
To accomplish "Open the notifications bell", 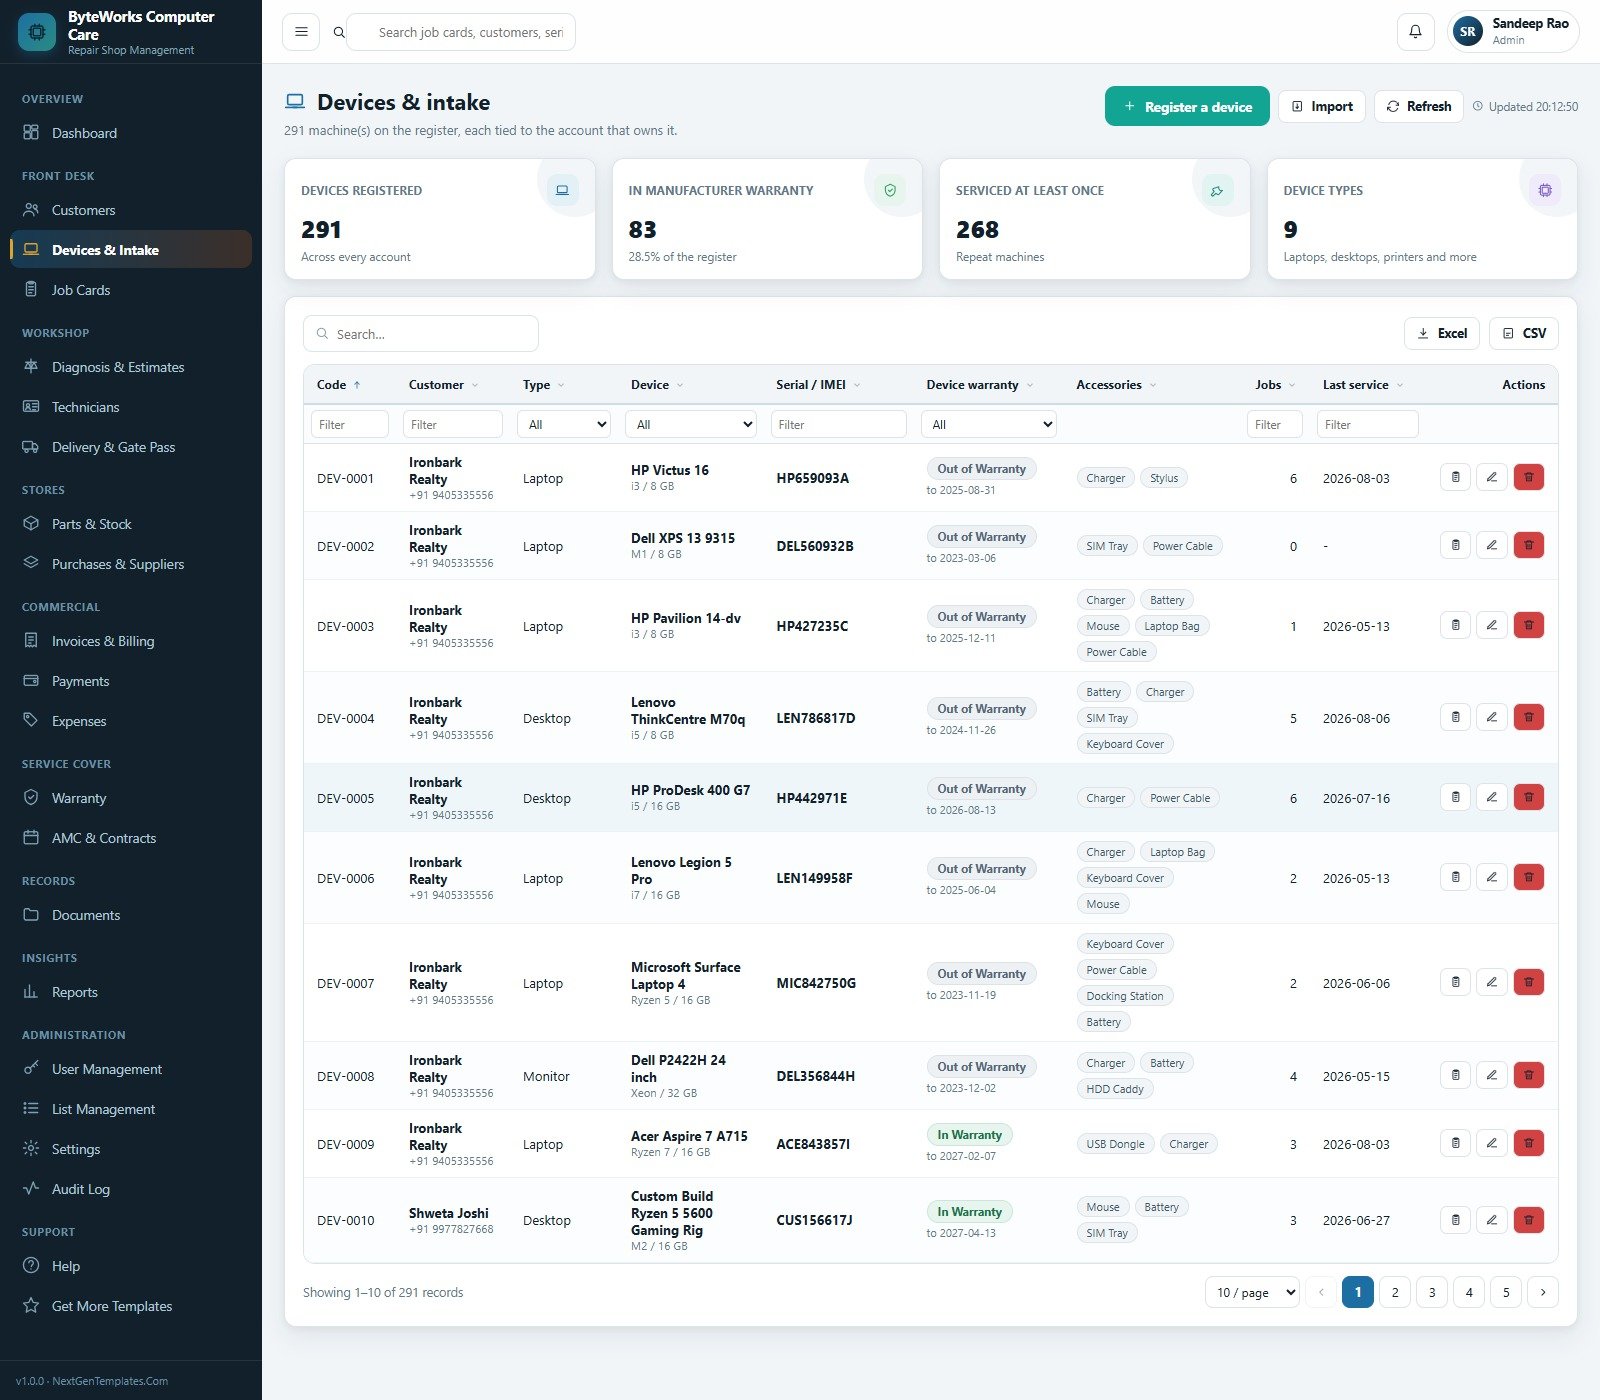I will pos(1415,32).
